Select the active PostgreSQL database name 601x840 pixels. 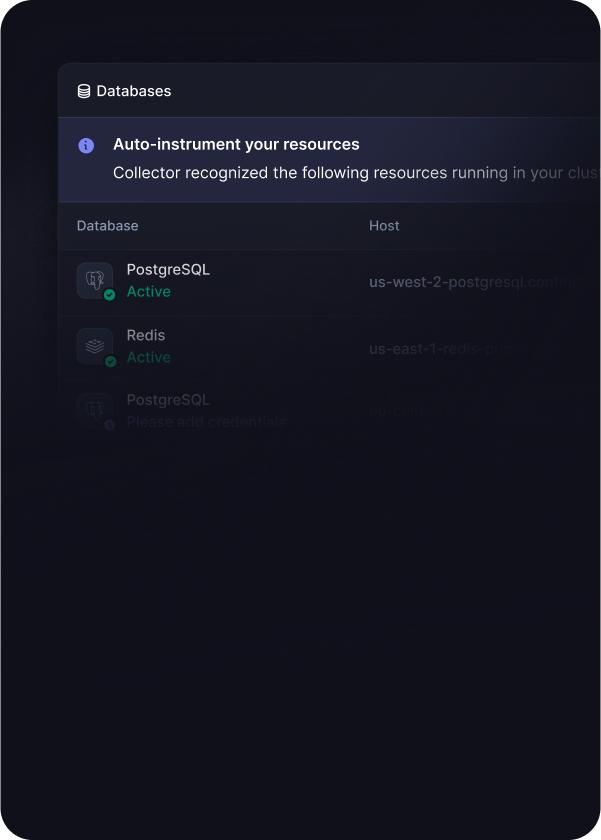click(168, 270)
